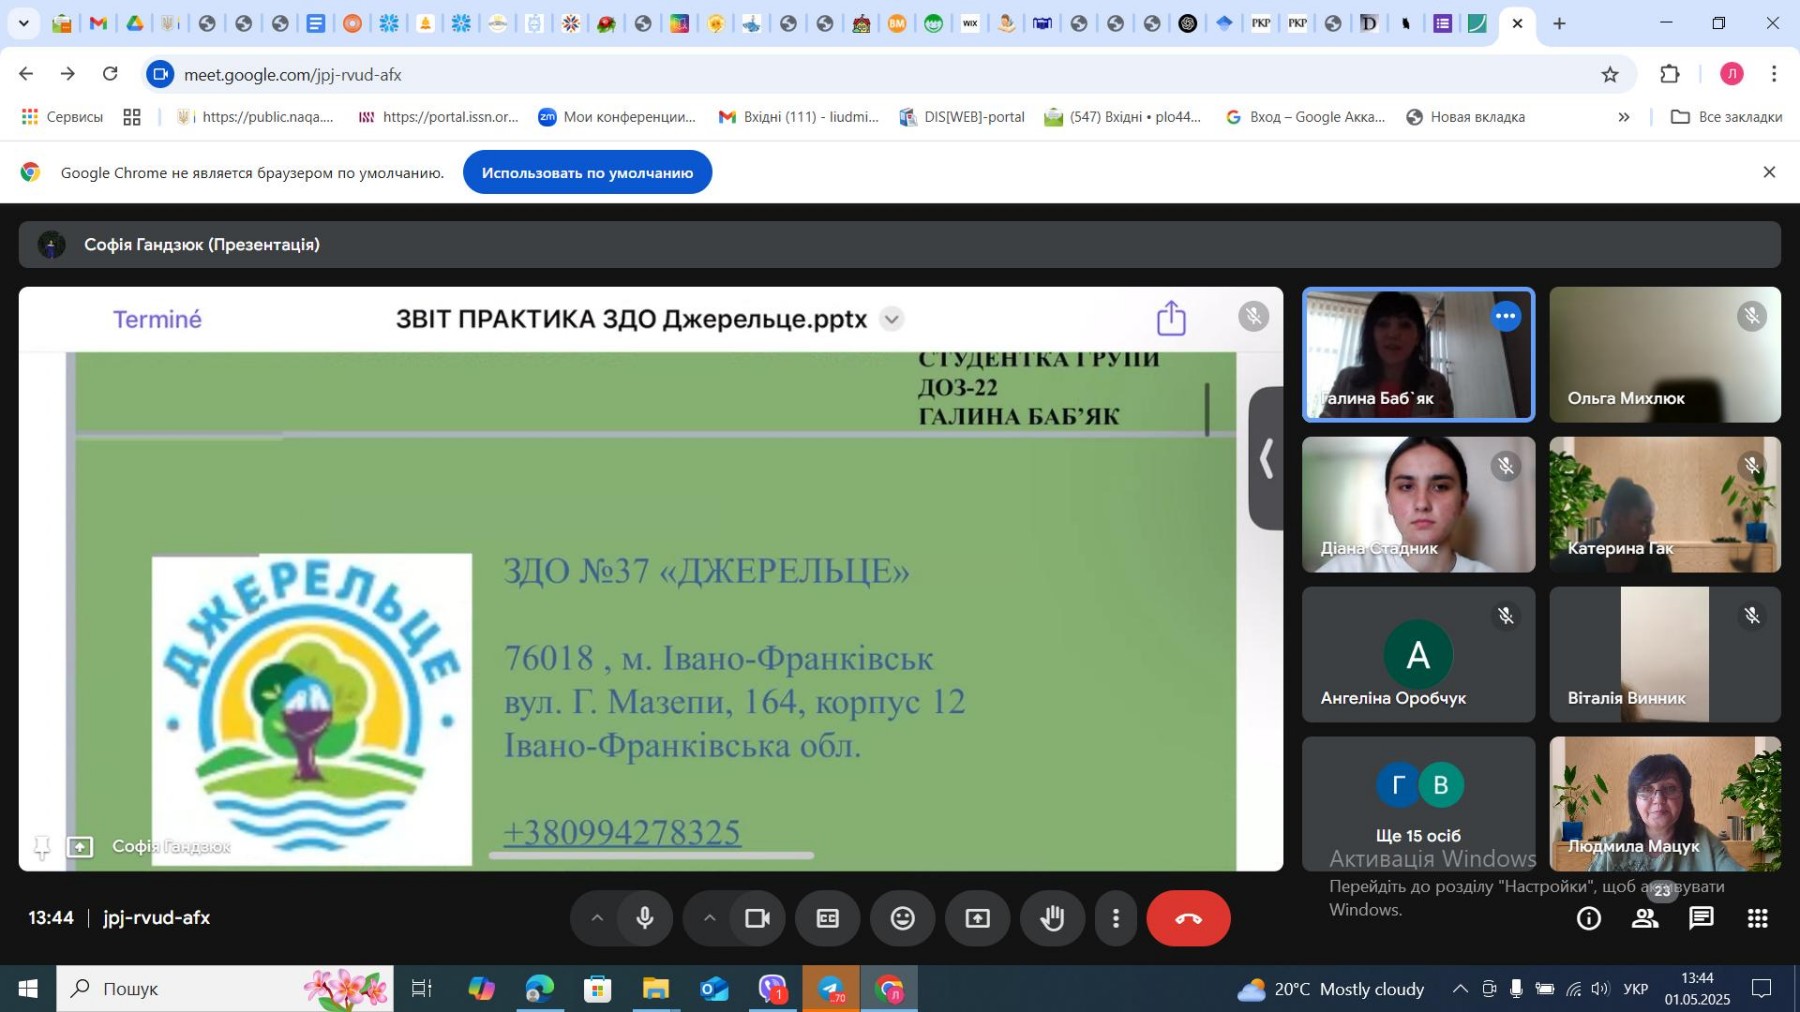
Task: Expand video settings arrow beside camera
Action: click(709, 918)
